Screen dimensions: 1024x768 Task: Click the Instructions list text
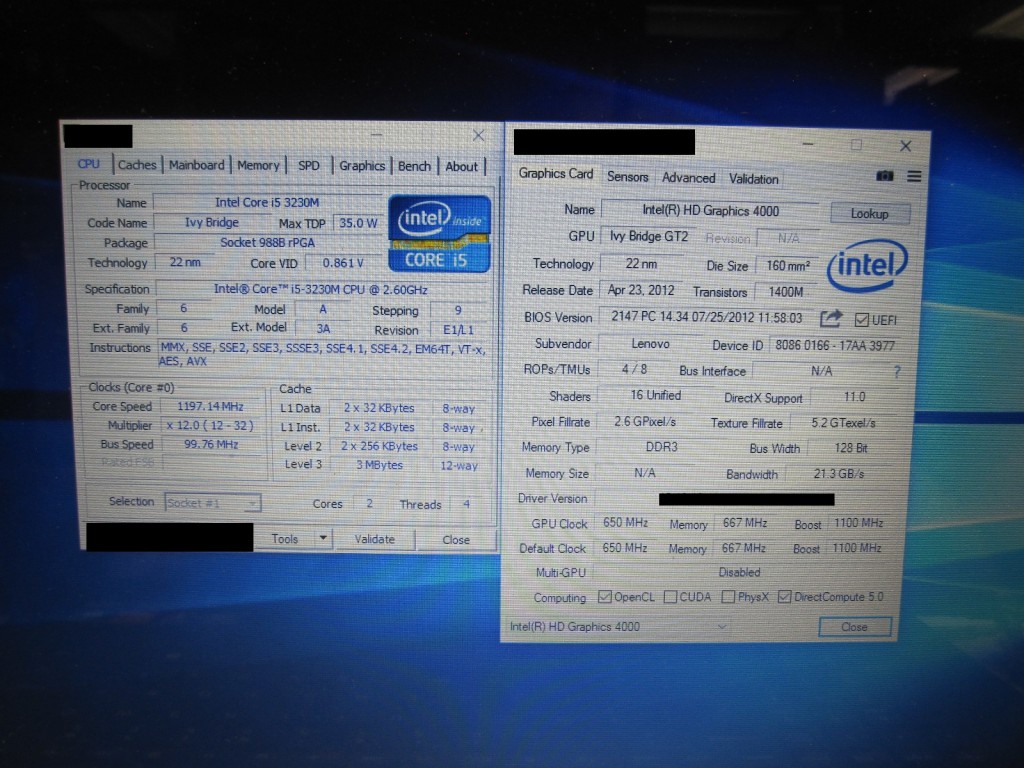[x=322, y=355]
